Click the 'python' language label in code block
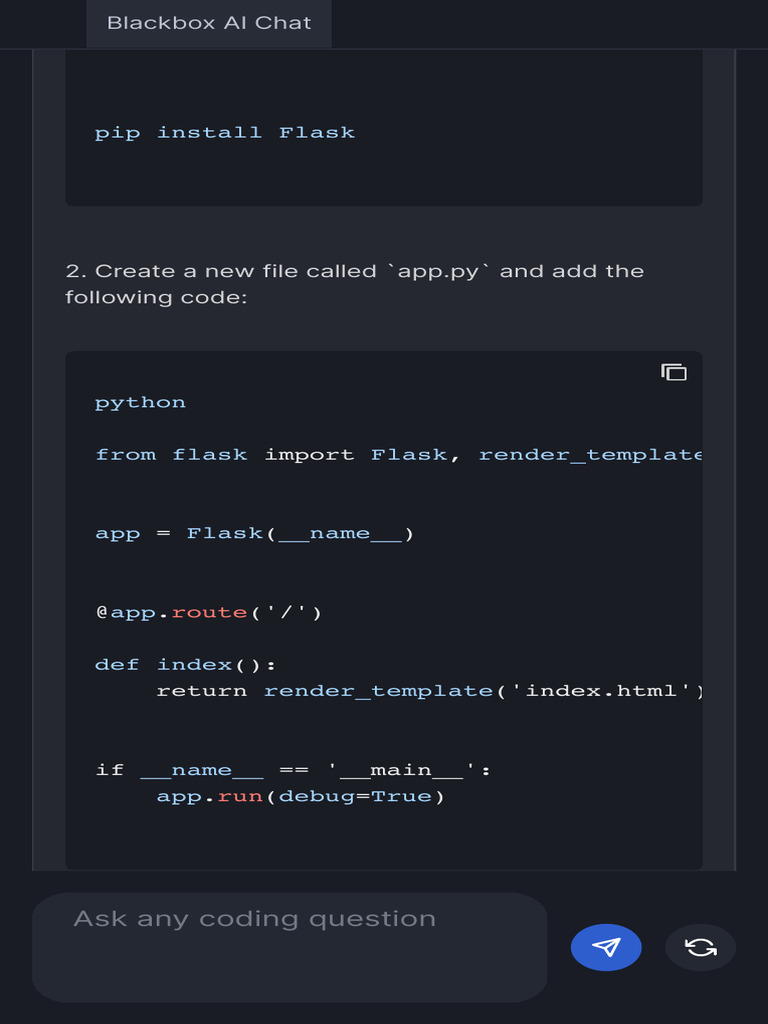 (140, 402)
